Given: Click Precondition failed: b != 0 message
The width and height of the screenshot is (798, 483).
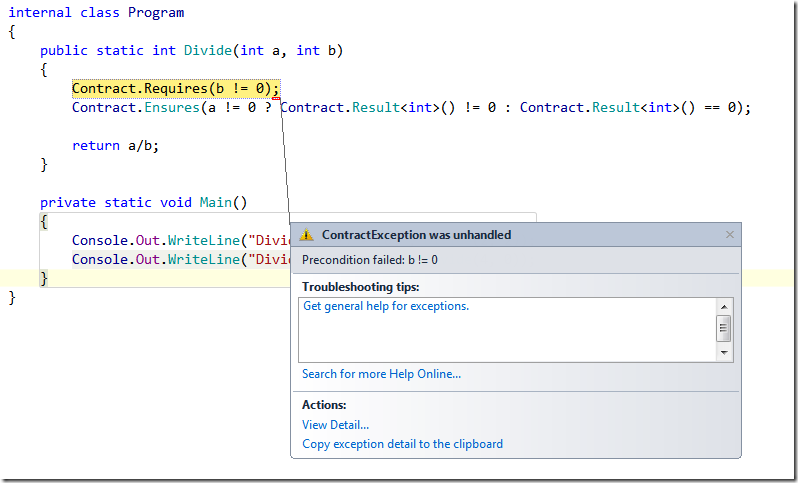Looking at the screenshot, I should click(x=369, y=260).
